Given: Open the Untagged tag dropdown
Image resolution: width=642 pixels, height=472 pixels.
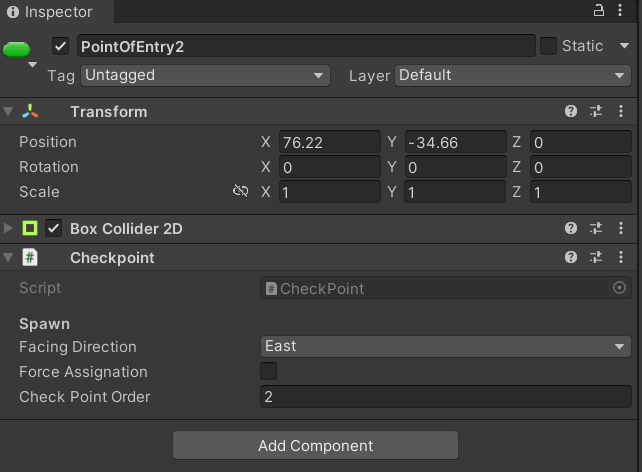Looking at the screenshot, I should [205, 75].
